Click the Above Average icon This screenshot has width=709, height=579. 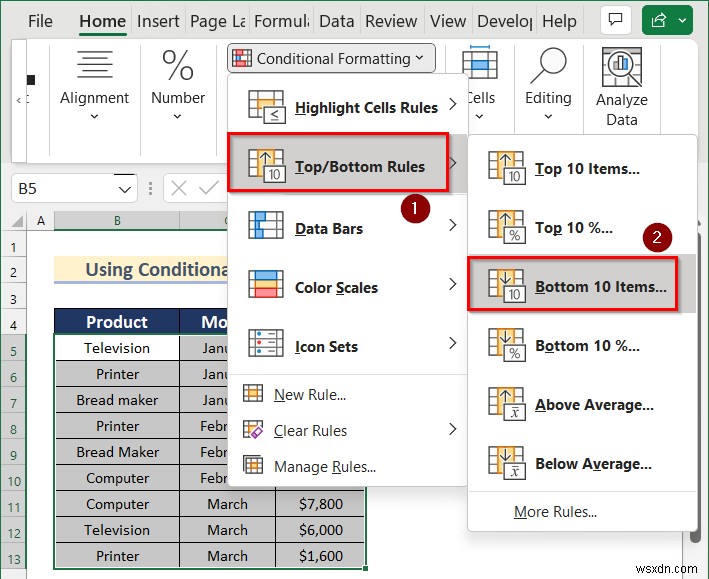coord(507,403)
